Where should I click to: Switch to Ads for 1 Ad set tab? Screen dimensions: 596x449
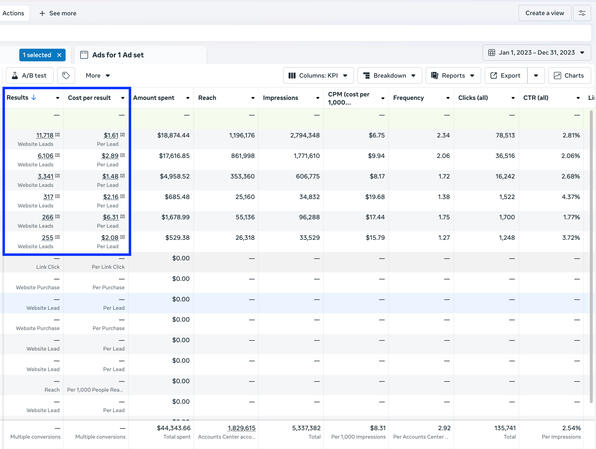pyautogui.click(x=117, y=55)
